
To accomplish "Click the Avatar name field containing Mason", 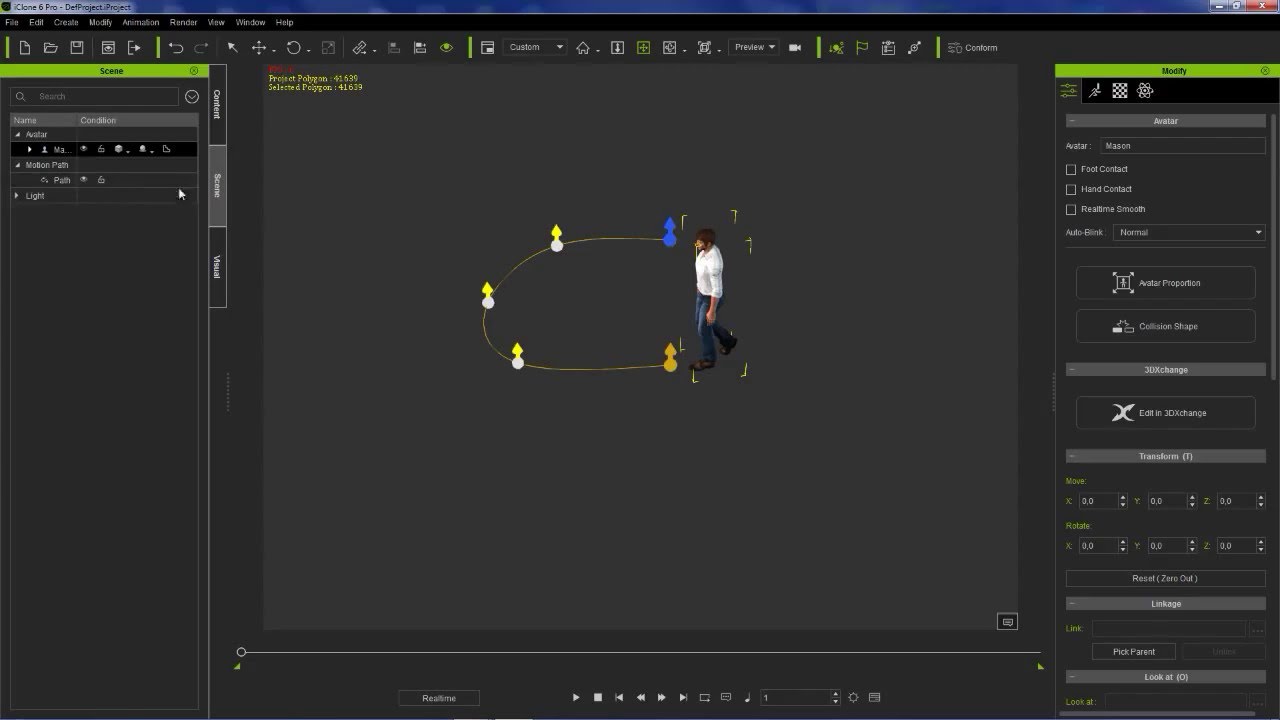I will click(x=1183, y=146).
